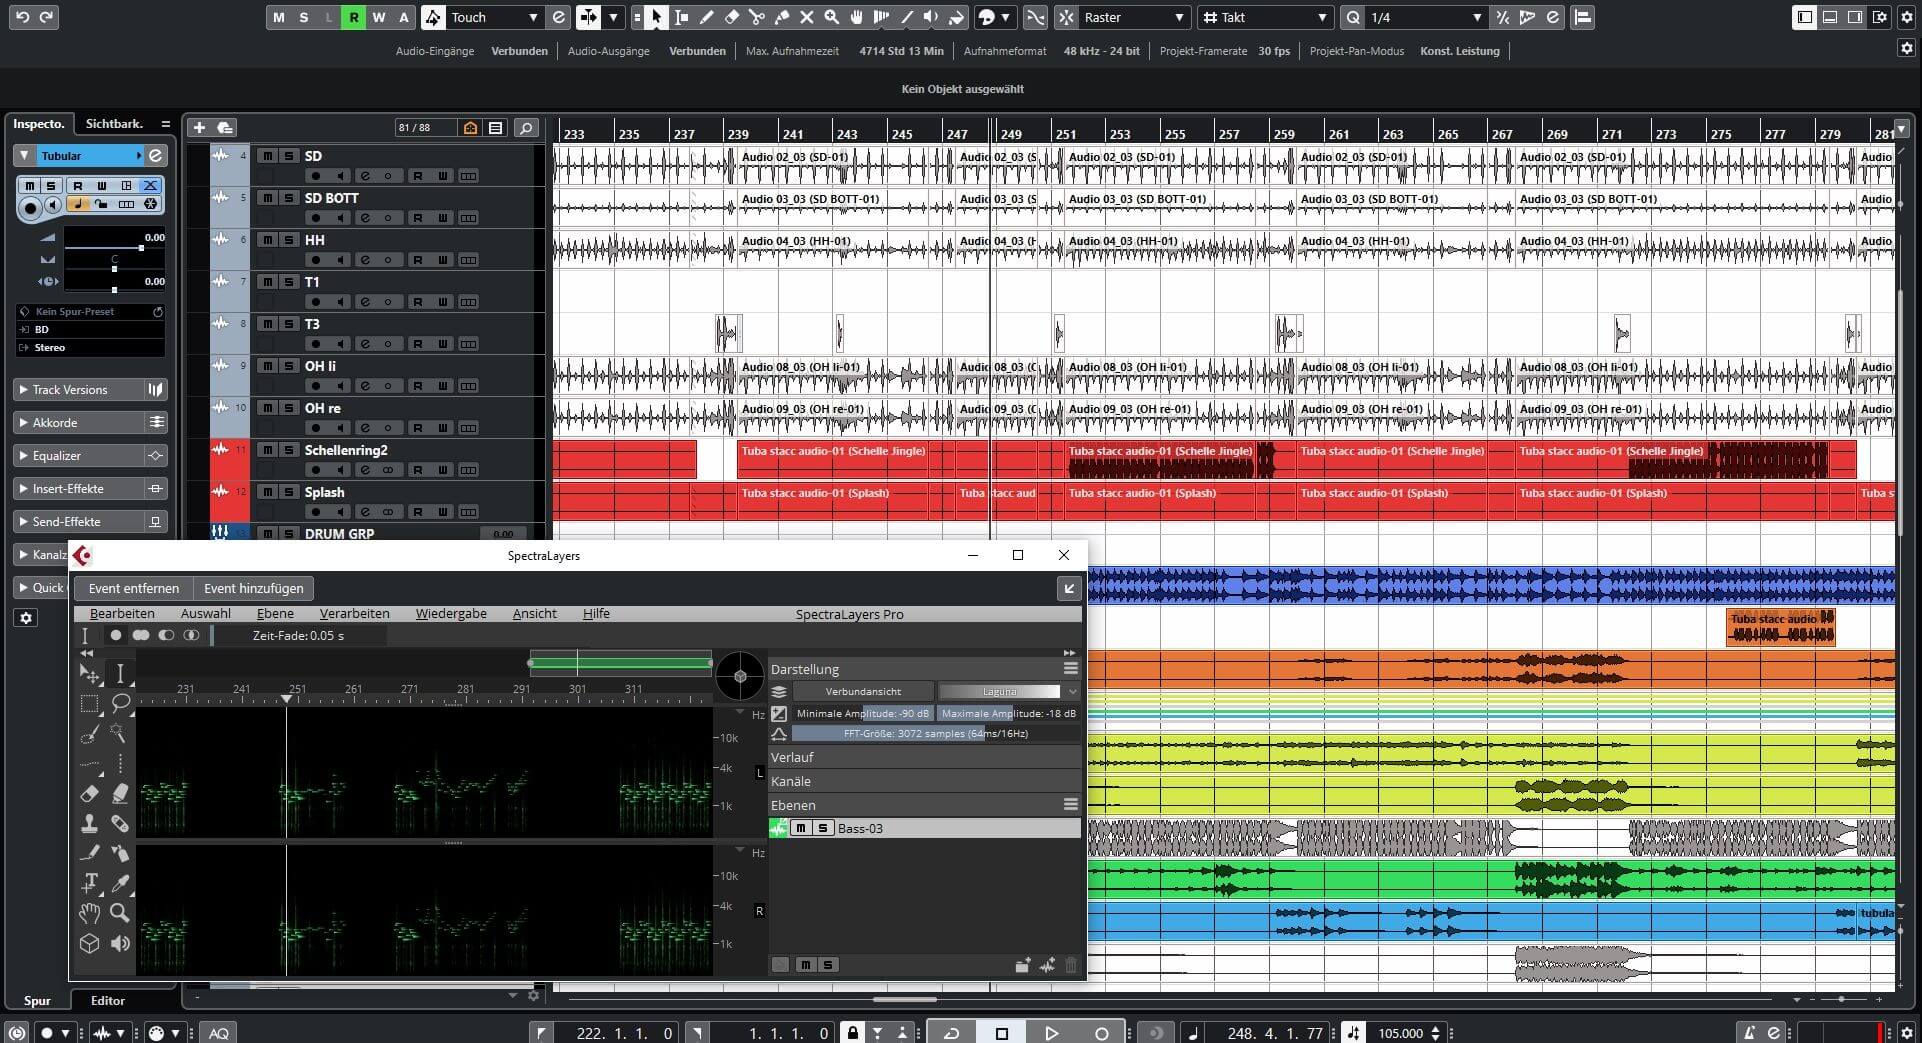Solo the Splash track

click(x=288, y=492)
